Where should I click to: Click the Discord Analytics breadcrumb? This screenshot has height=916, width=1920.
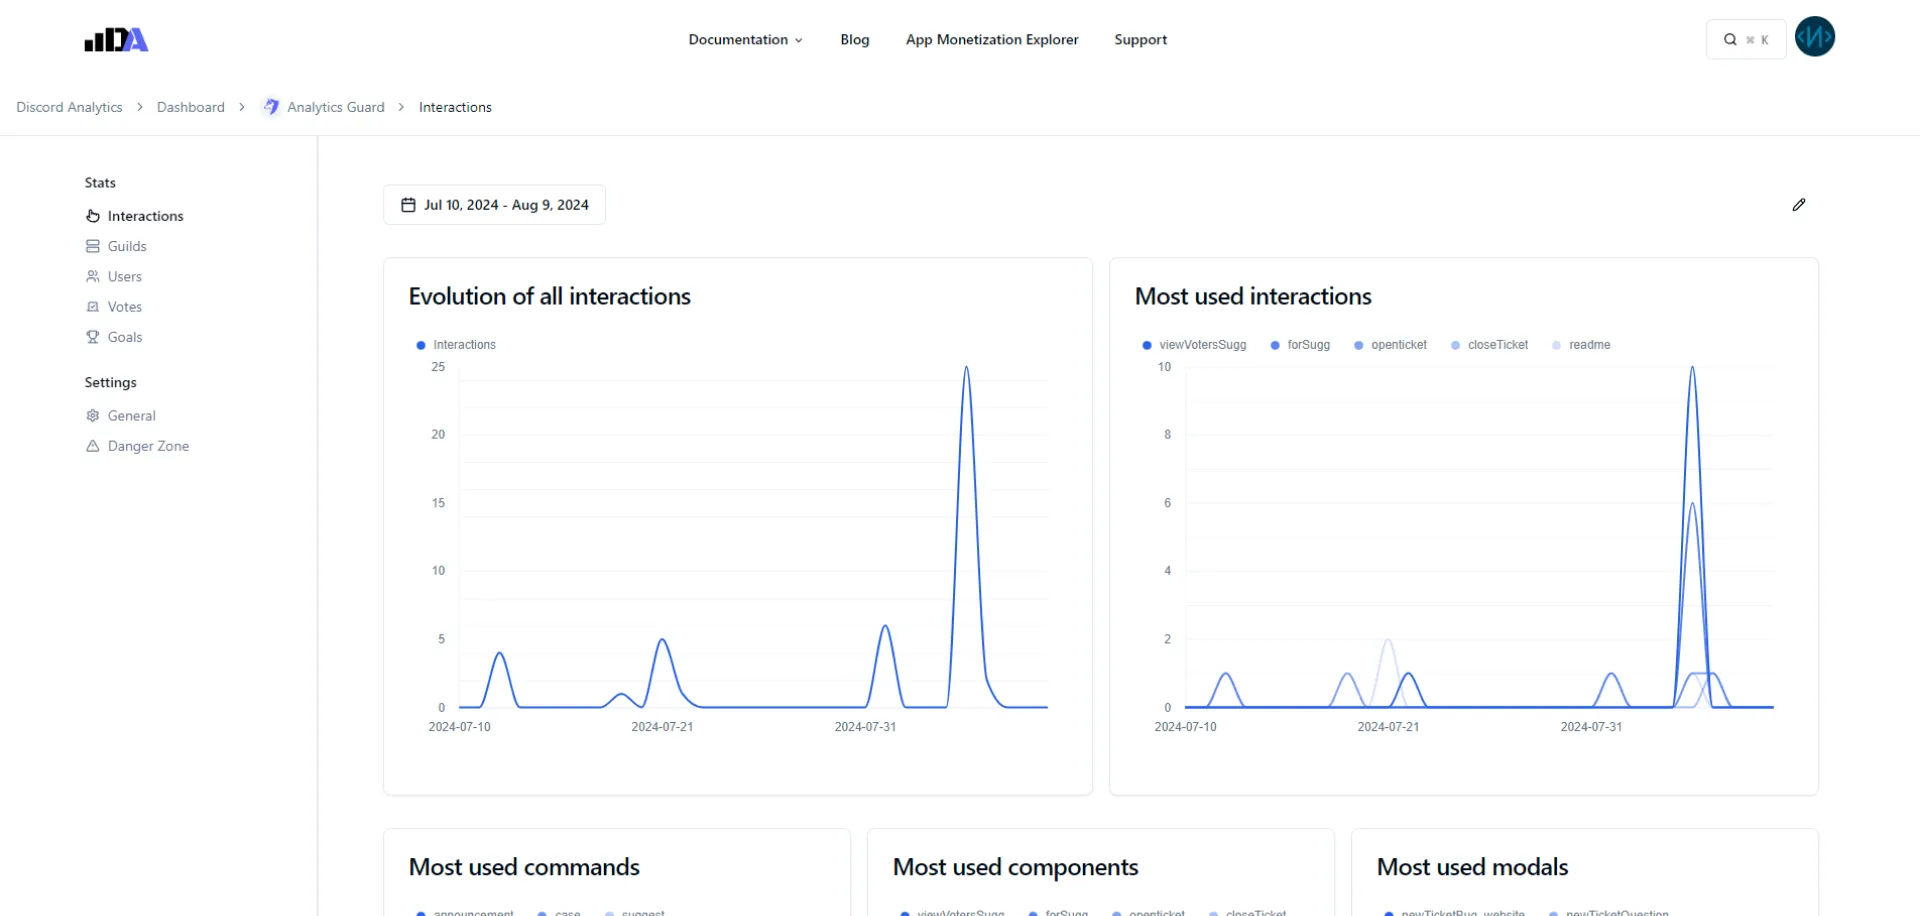point(69,107)
